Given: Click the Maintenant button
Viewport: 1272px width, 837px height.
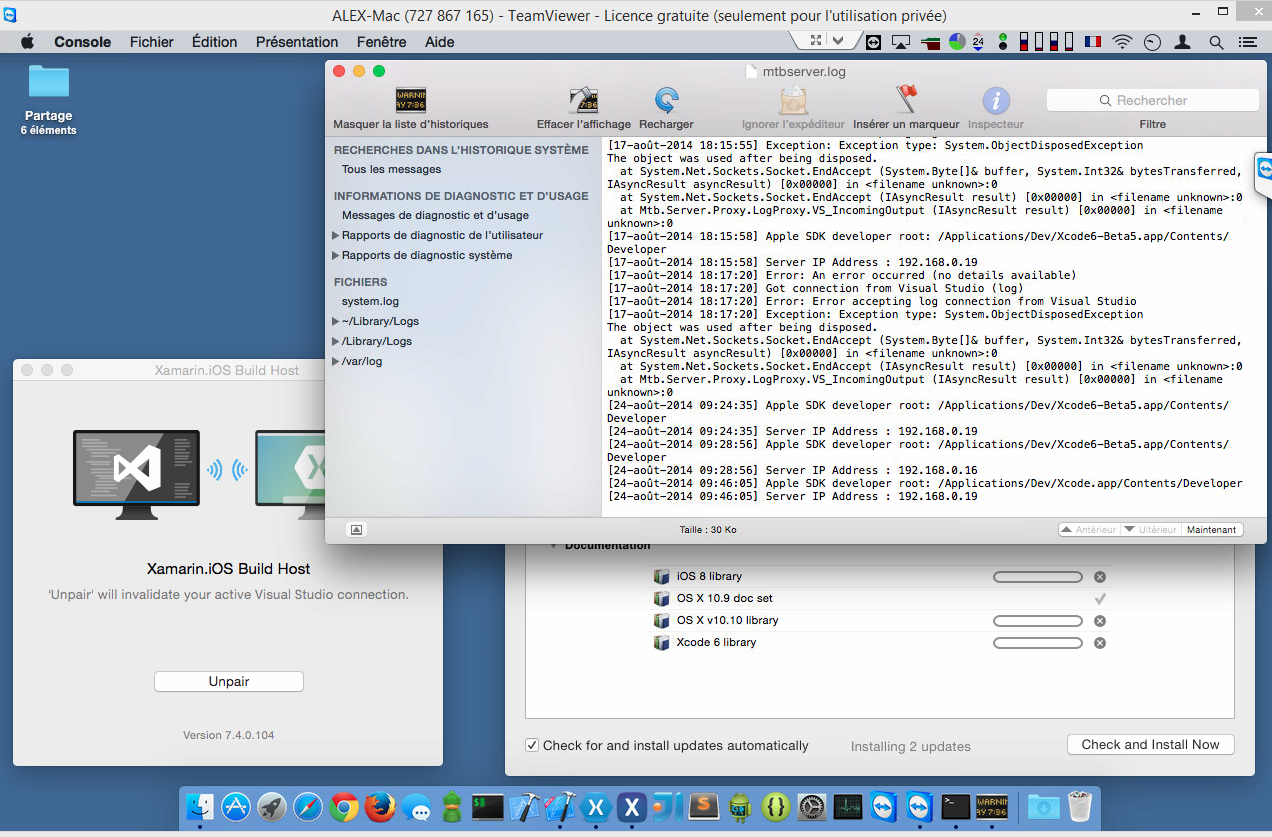Looking at the screenshot, I should 1212,529.
